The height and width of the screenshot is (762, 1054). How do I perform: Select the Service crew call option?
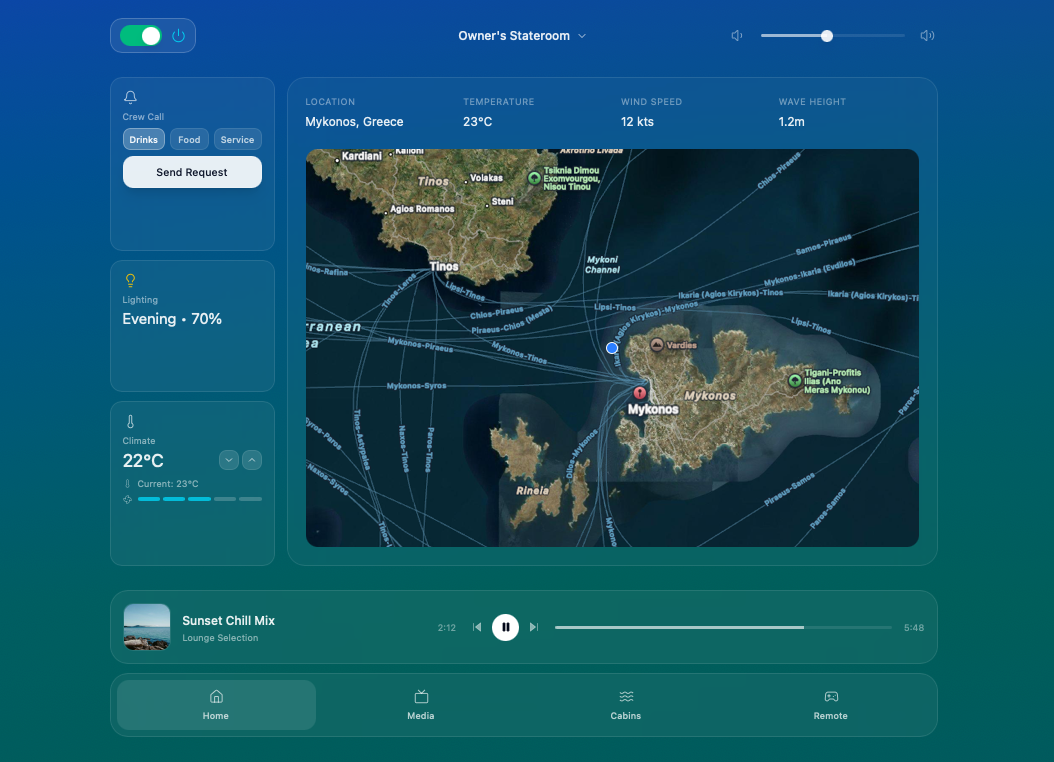(237, 139)
